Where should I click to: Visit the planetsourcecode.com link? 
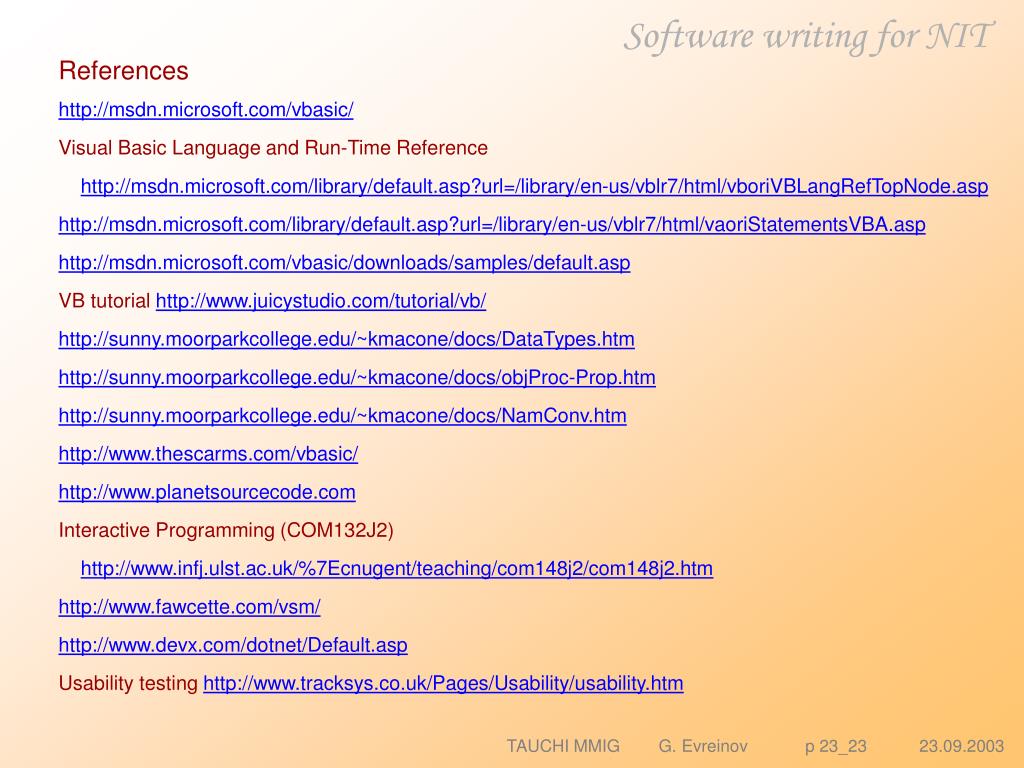[x=207, y=492]
